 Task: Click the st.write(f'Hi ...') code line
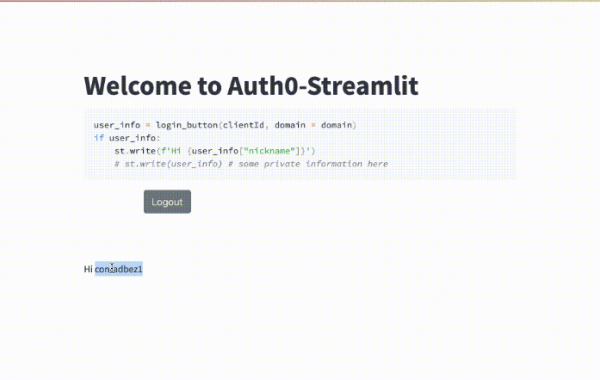[x=215, y=151]
